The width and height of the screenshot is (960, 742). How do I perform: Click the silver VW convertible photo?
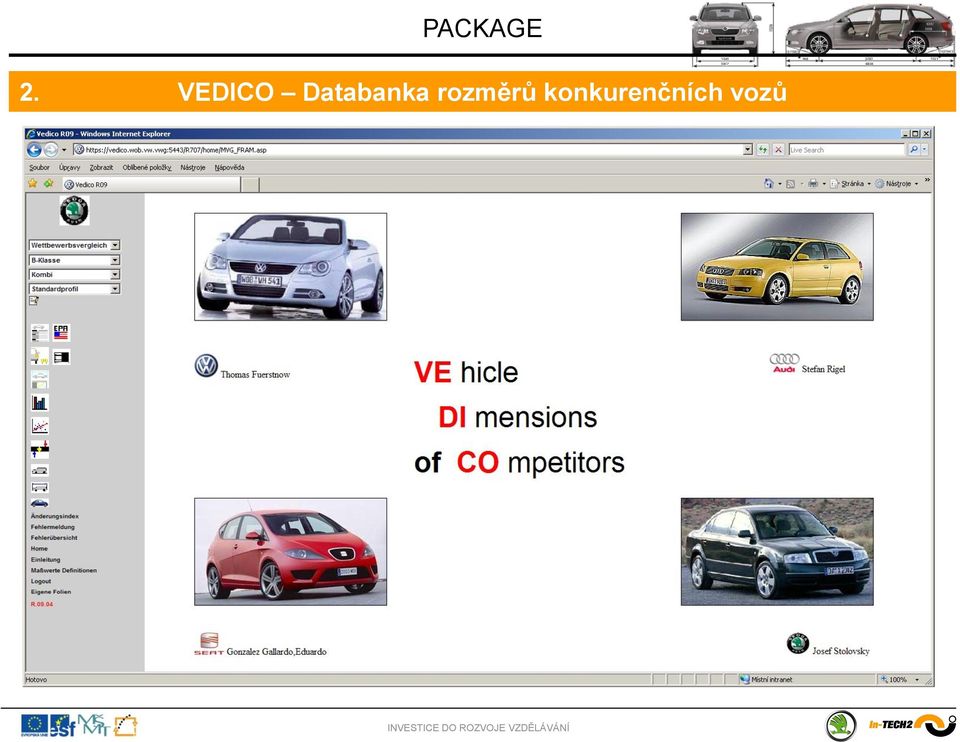coord(290,266)
